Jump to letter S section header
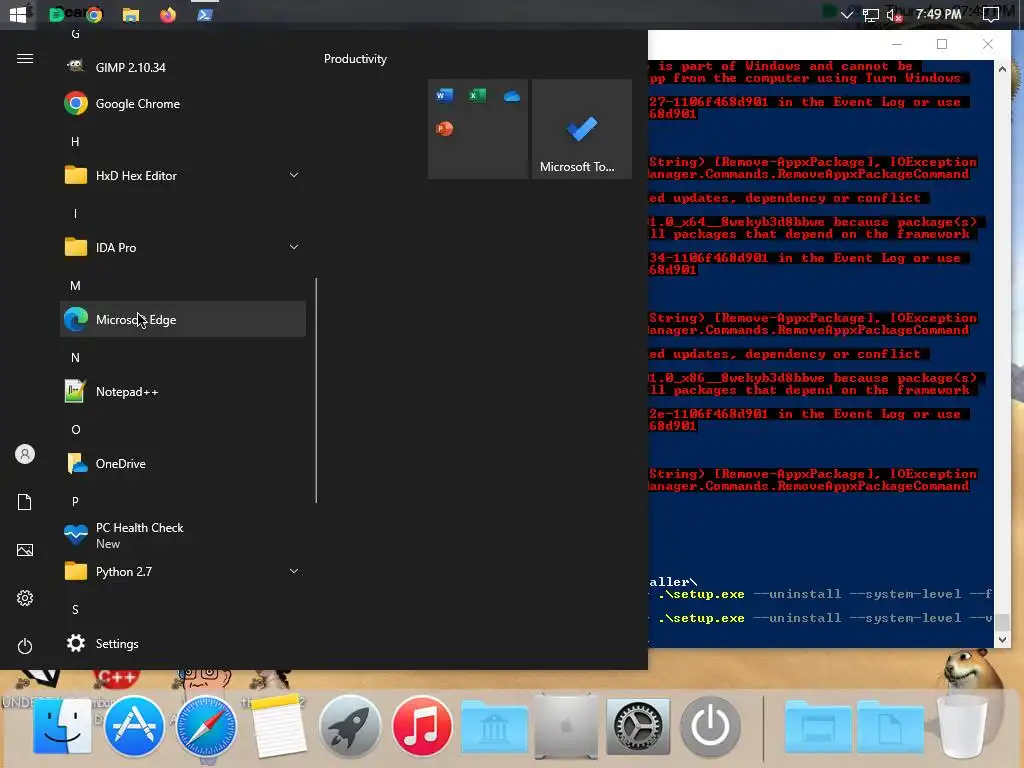Viewport: 1024px width, 768px height. pos(75,609)
